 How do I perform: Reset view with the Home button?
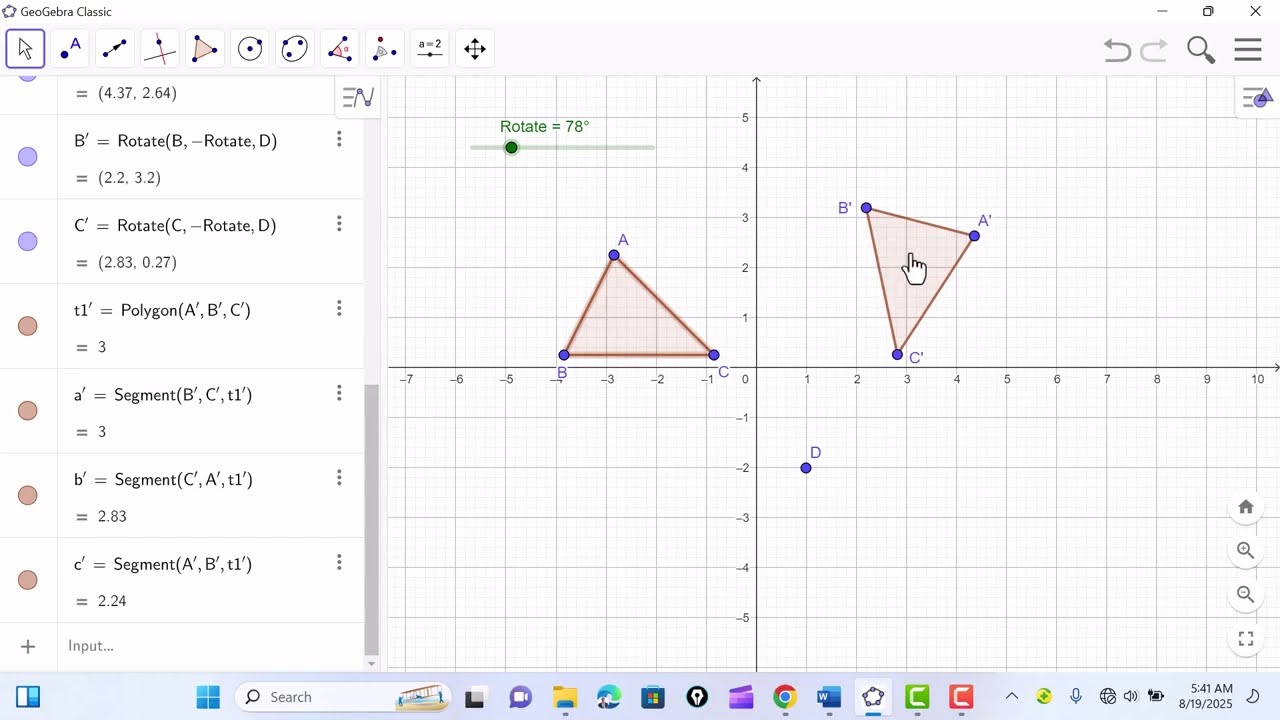pos(1246,507)
